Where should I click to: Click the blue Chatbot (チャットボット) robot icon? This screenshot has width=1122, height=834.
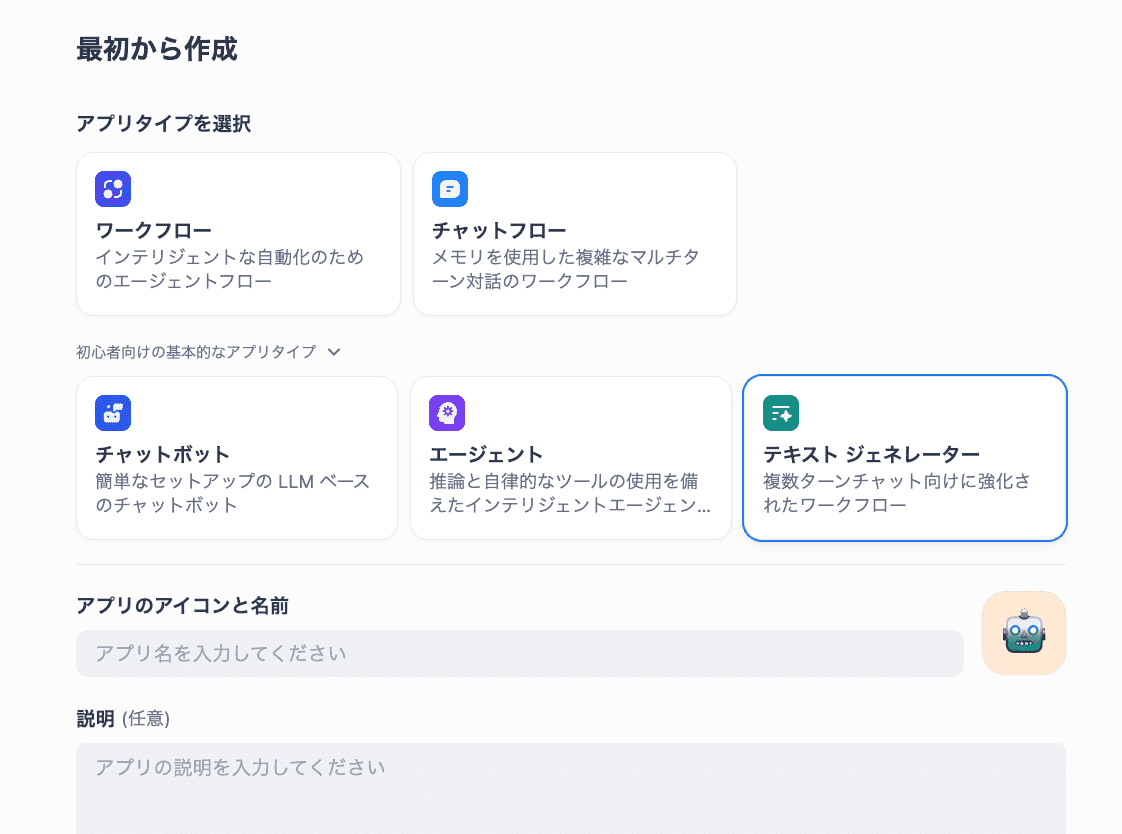click(x=113, y=413)
